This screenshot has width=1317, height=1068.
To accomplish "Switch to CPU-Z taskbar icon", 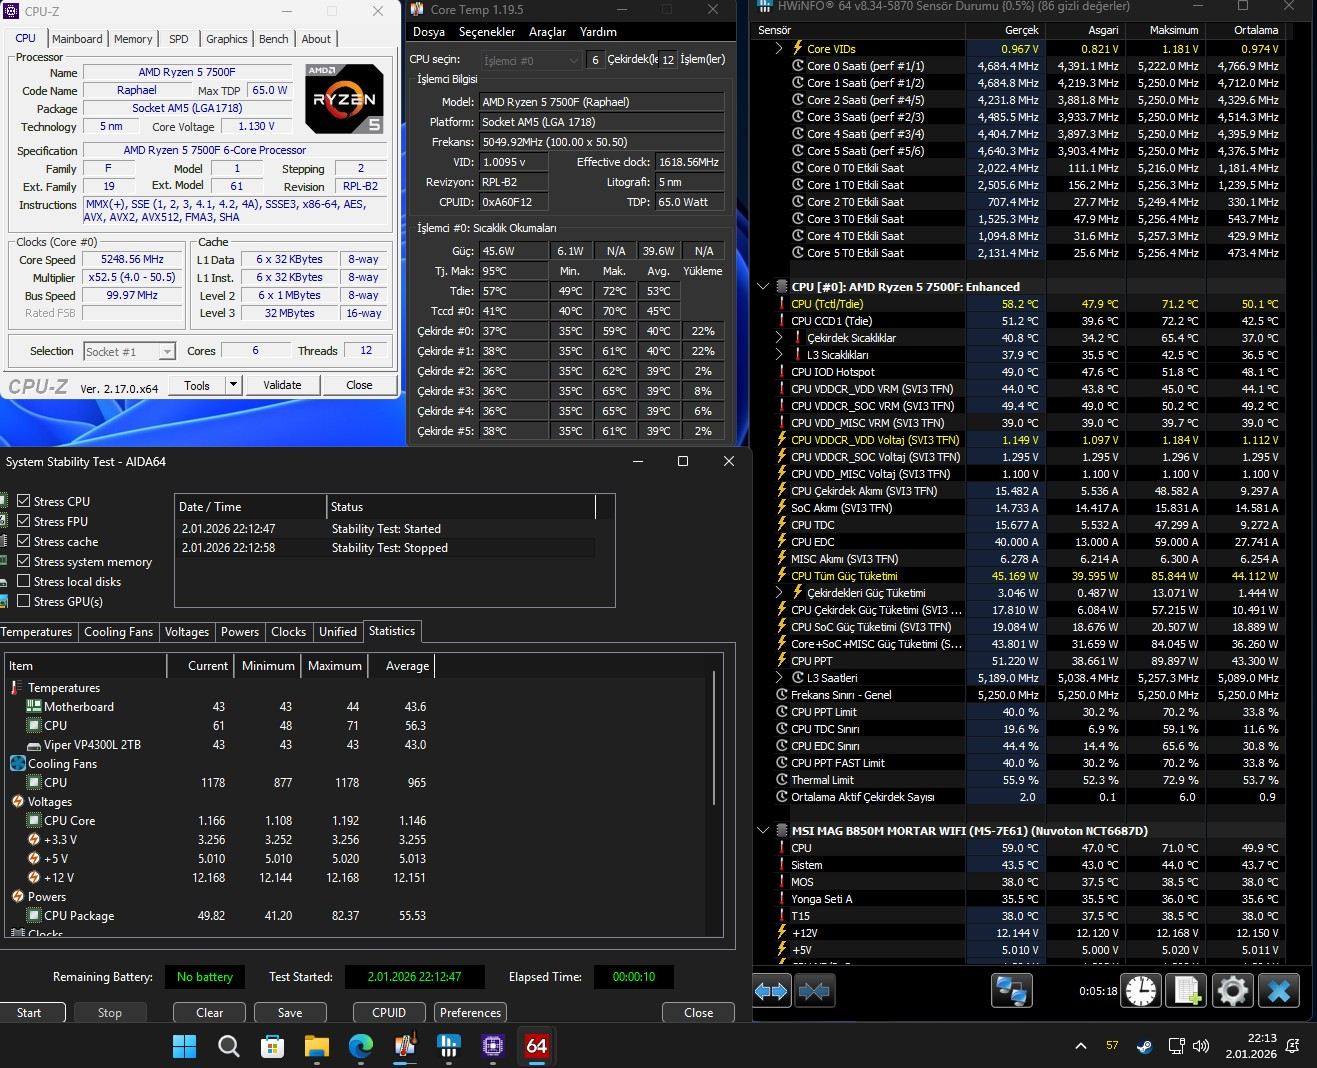I will [492, 1046].
